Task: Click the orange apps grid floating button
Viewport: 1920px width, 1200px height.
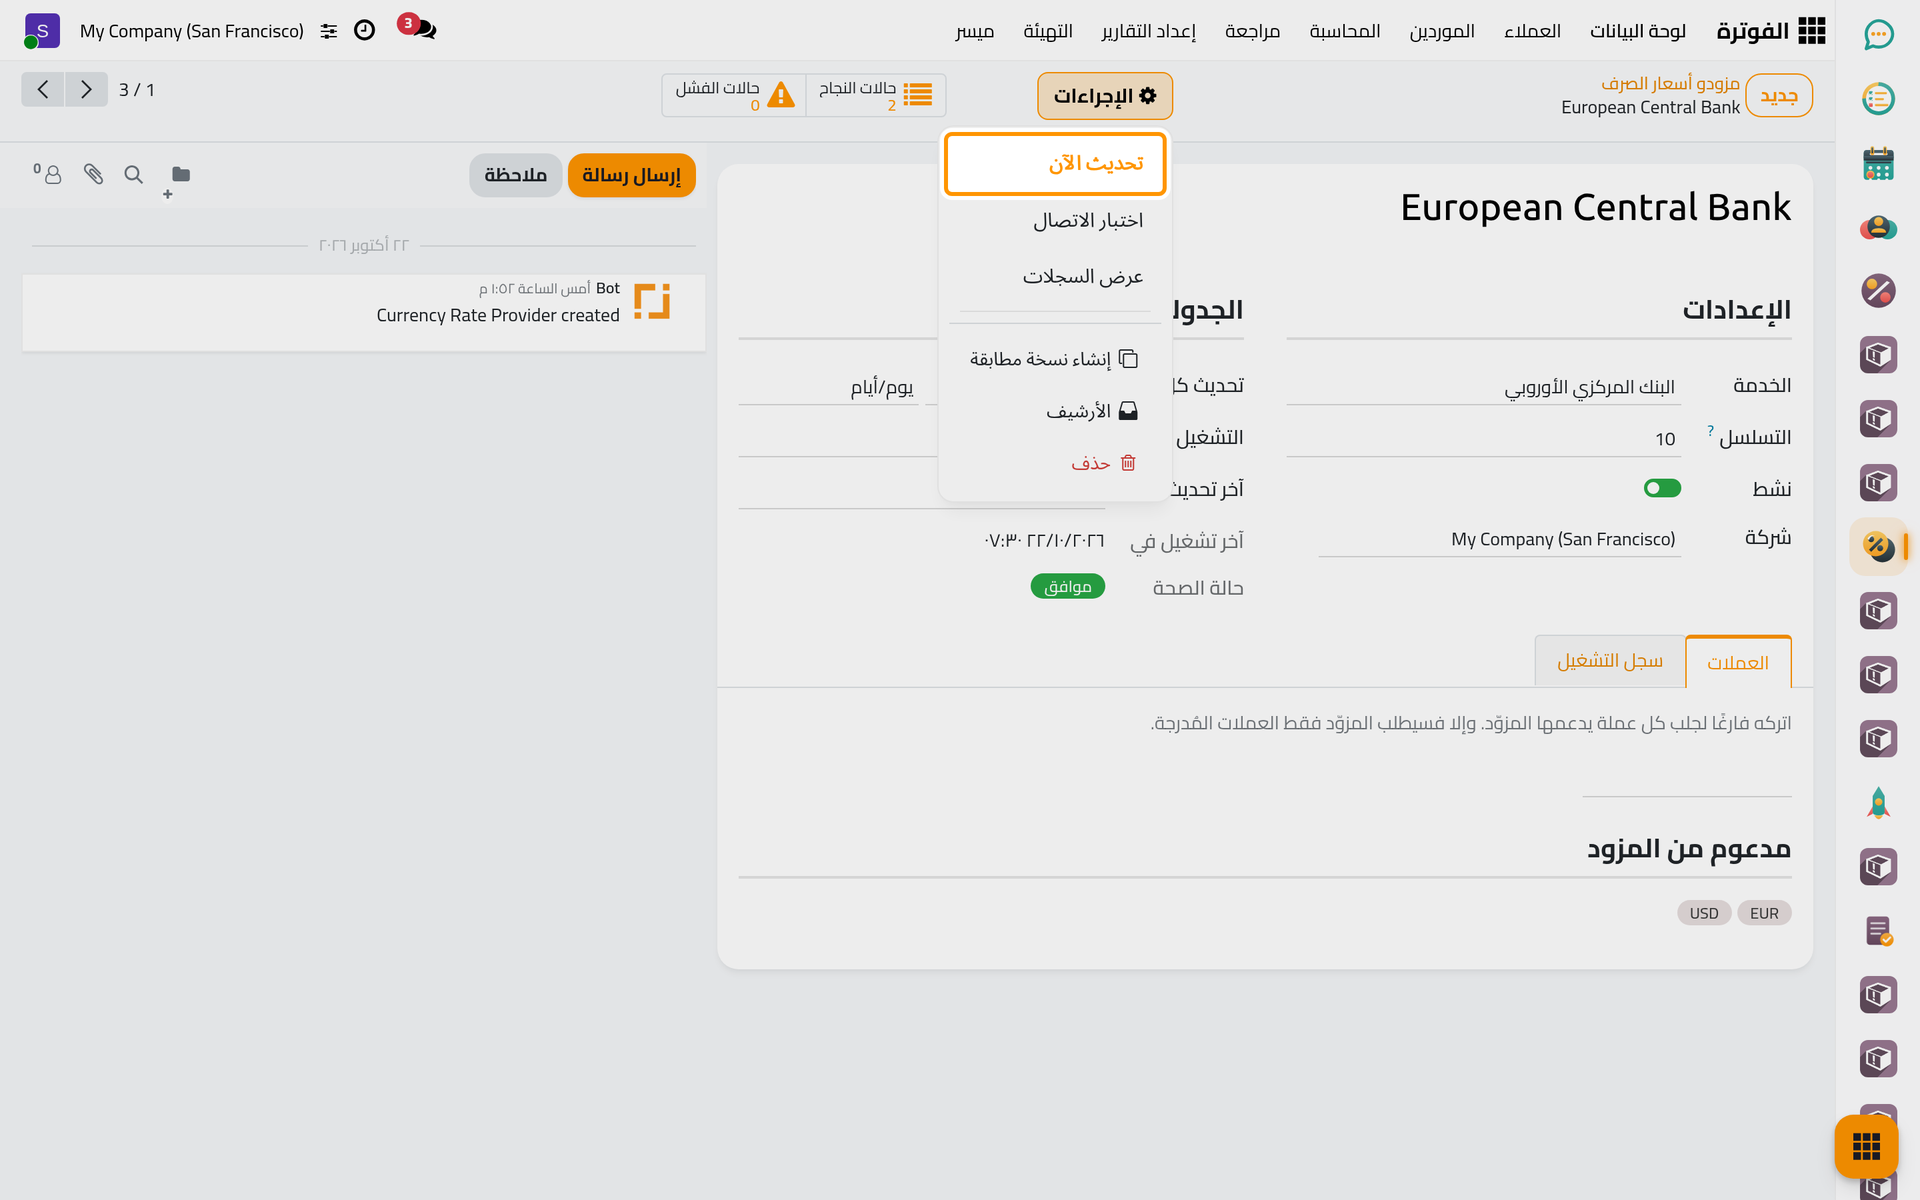Action: click(1866, 1146)
